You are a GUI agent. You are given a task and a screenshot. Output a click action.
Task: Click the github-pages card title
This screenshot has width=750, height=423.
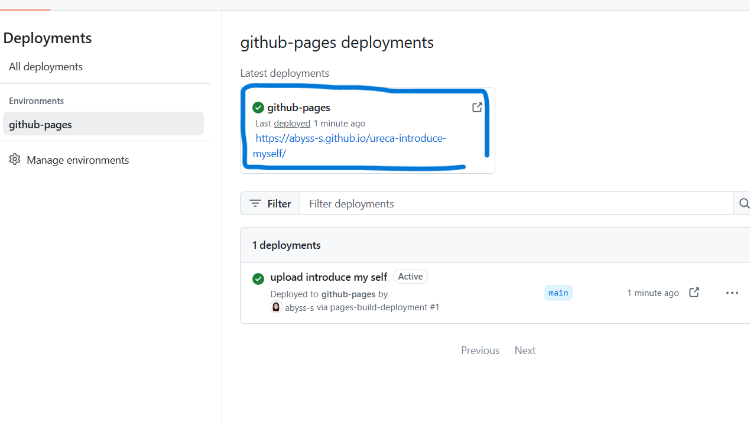298,108
